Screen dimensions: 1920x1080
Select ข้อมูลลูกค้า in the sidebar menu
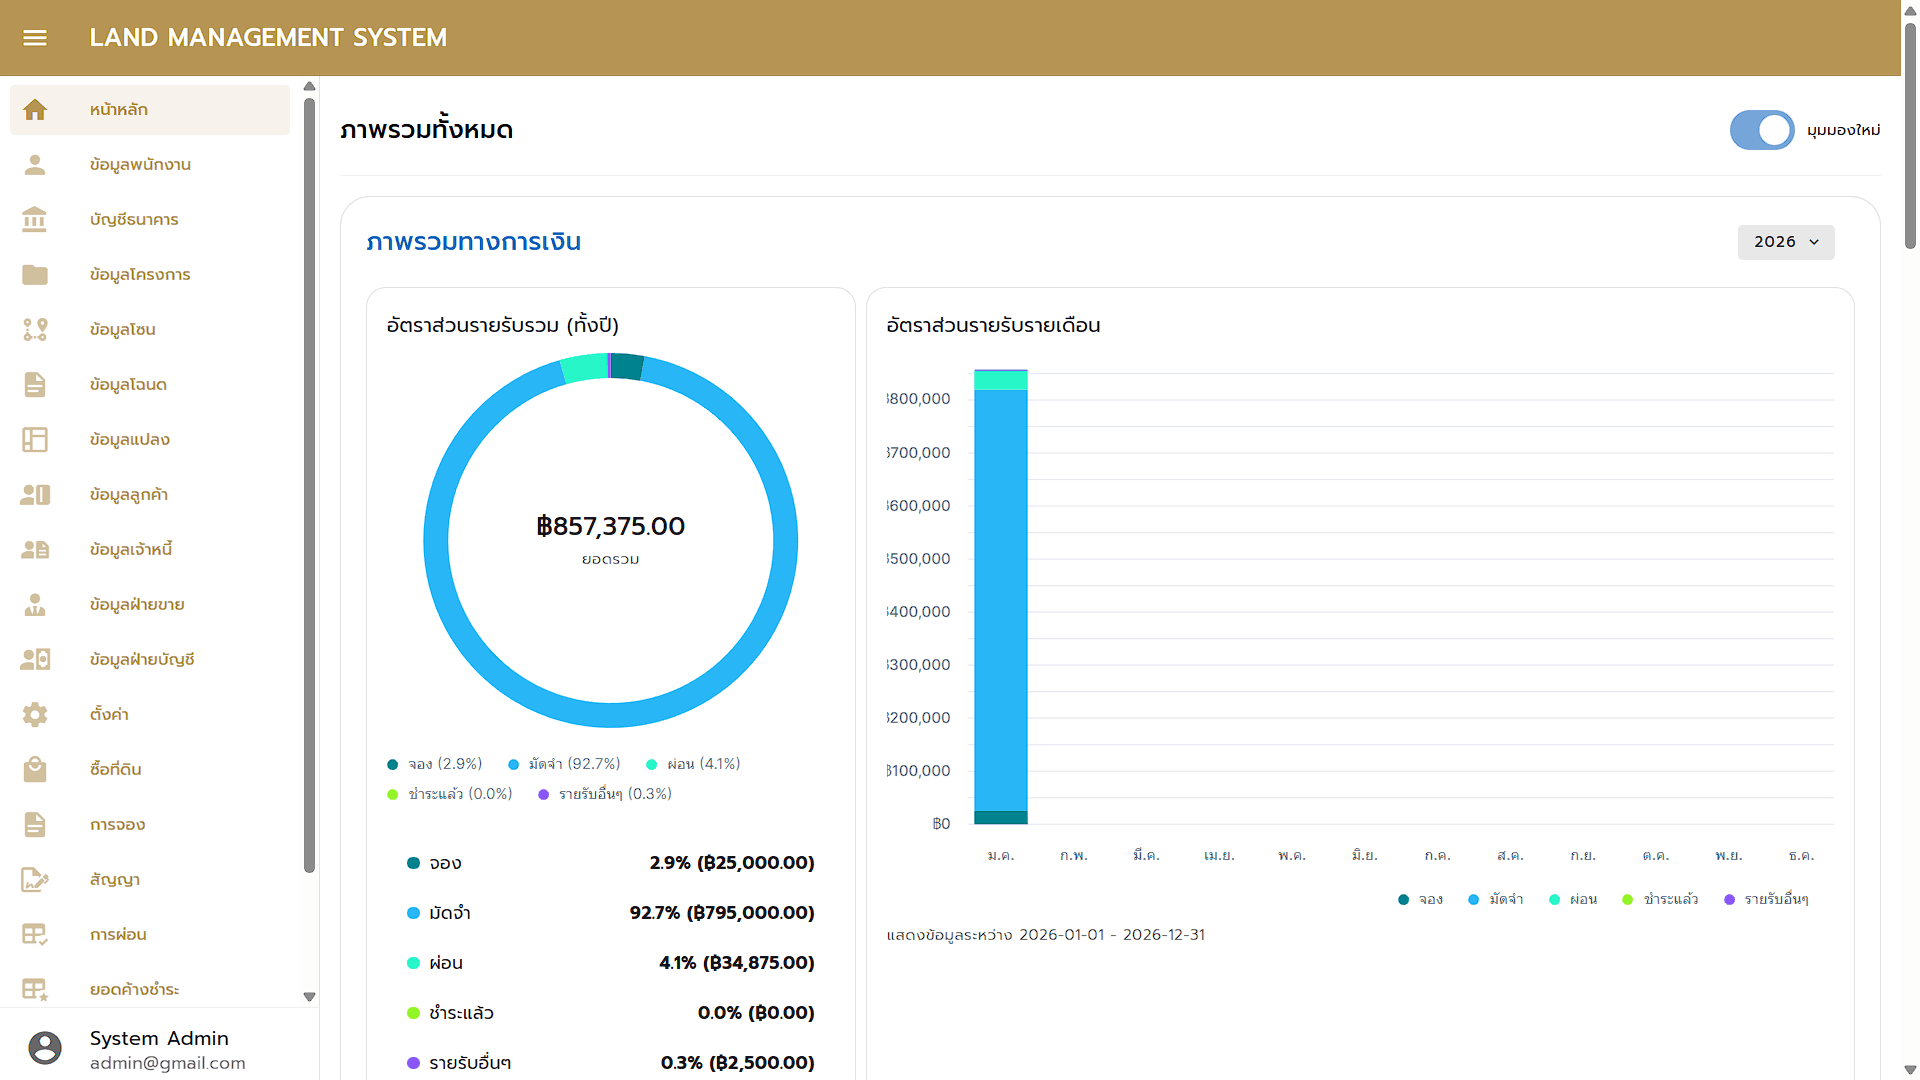[130, 494]
